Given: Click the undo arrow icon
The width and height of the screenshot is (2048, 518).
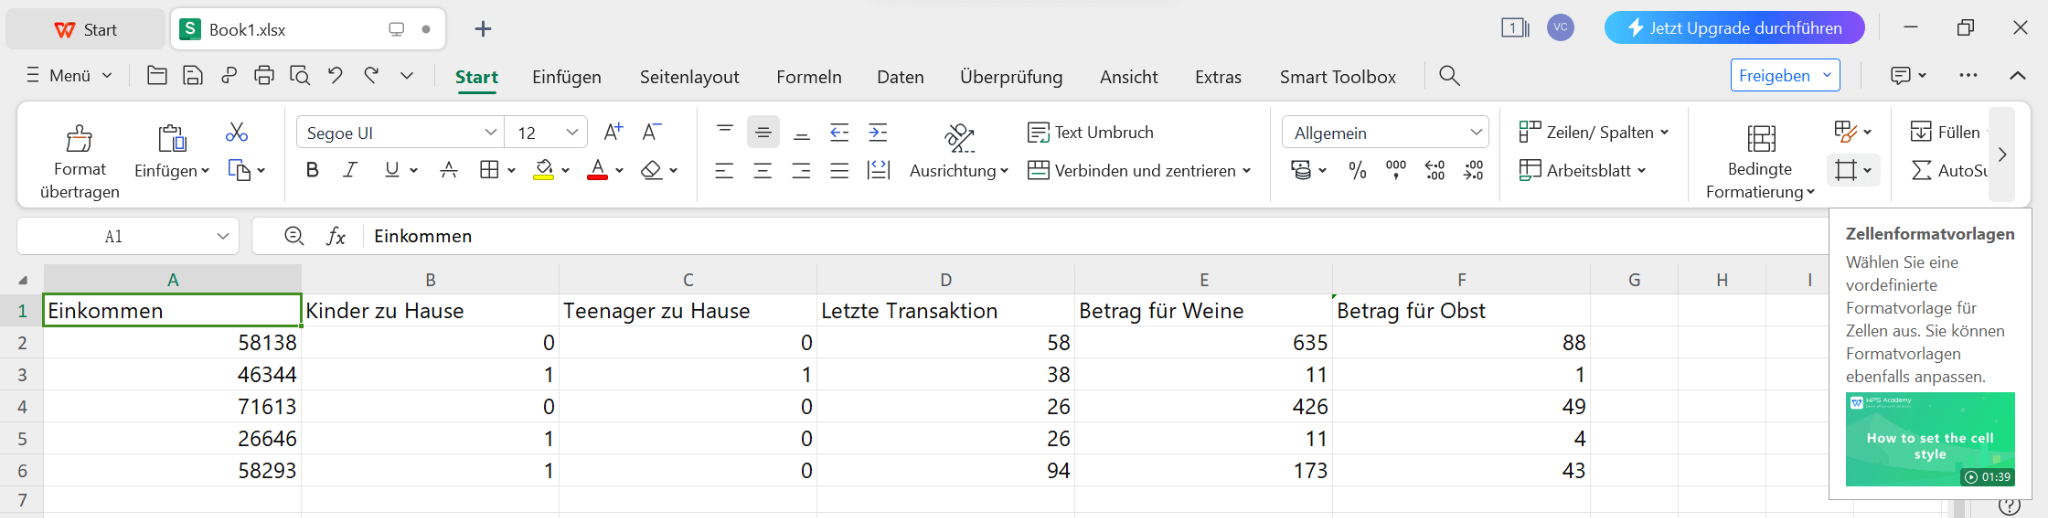Looking at the screenshot, I should tap(335, 75).
